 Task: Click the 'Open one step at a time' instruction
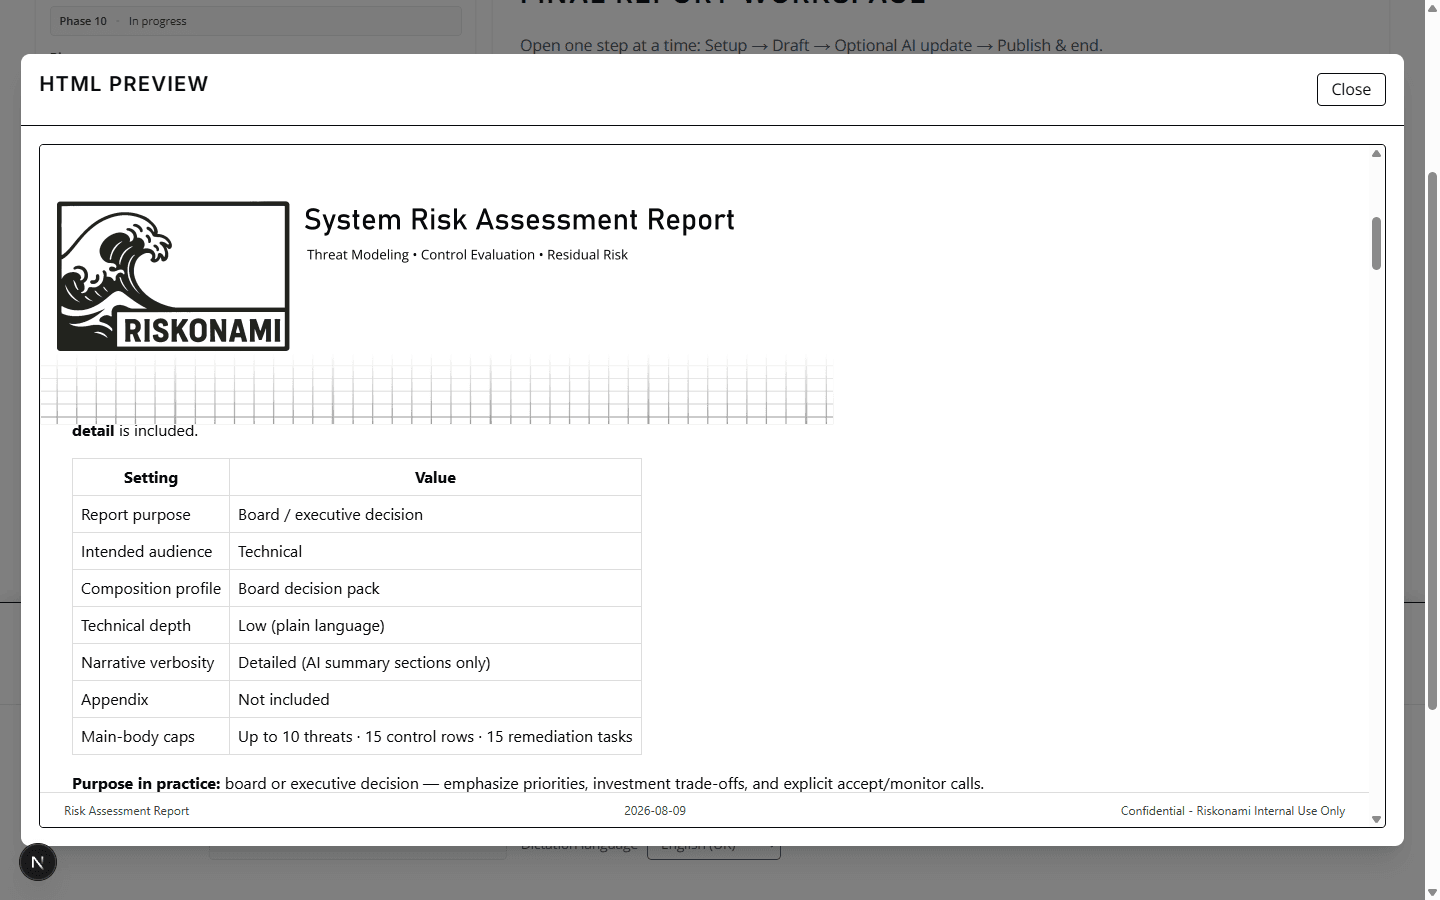pos(811,45)
